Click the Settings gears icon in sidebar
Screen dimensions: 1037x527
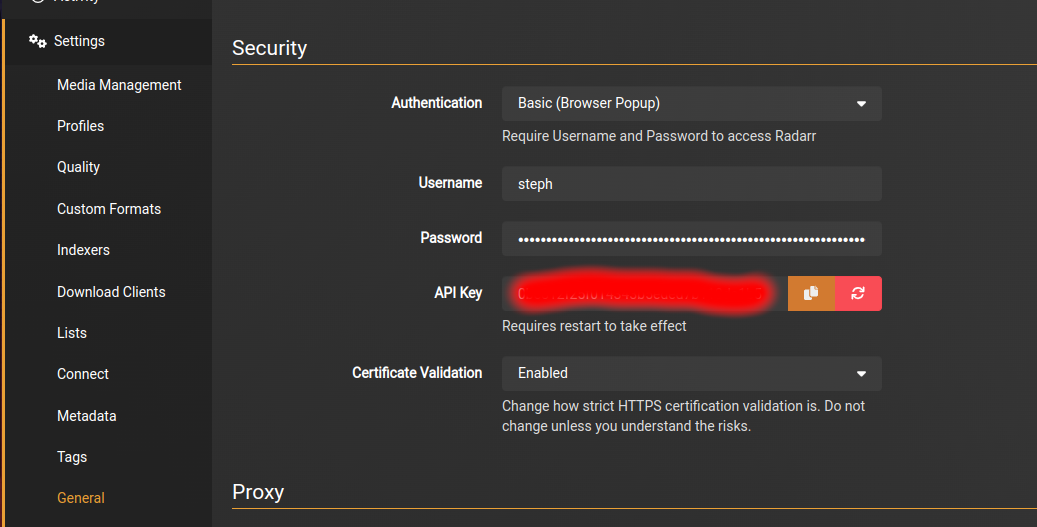click(38, 41)
